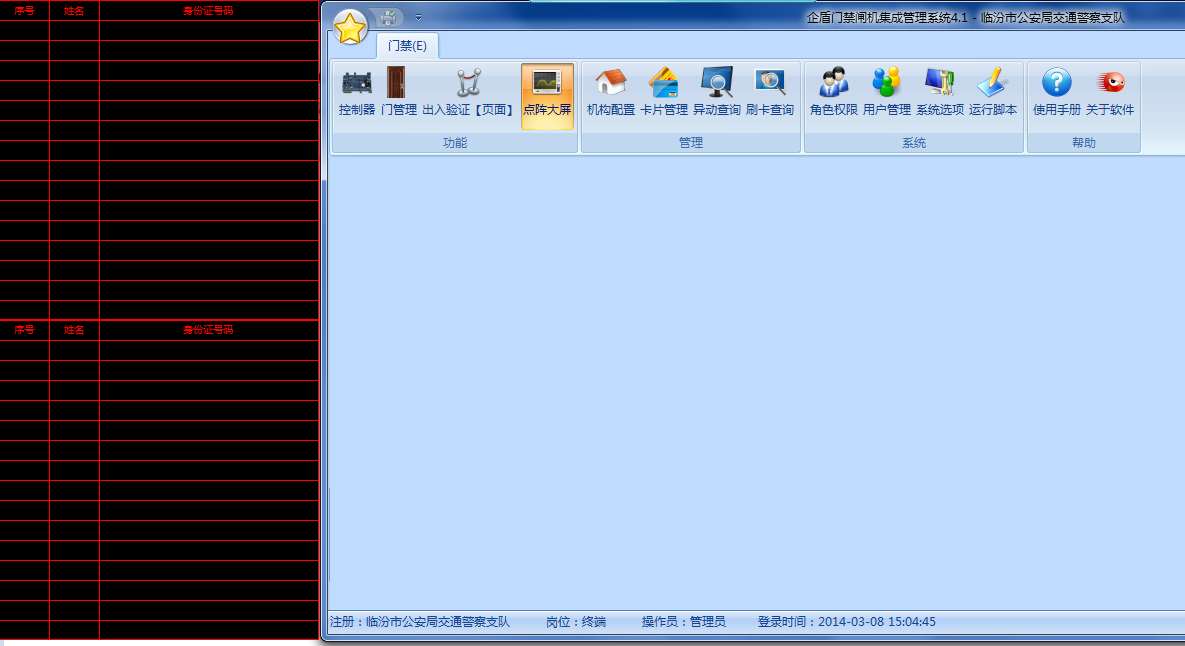Click the upper table 序号 column header

pyautogui.click(x=24, y=11)
